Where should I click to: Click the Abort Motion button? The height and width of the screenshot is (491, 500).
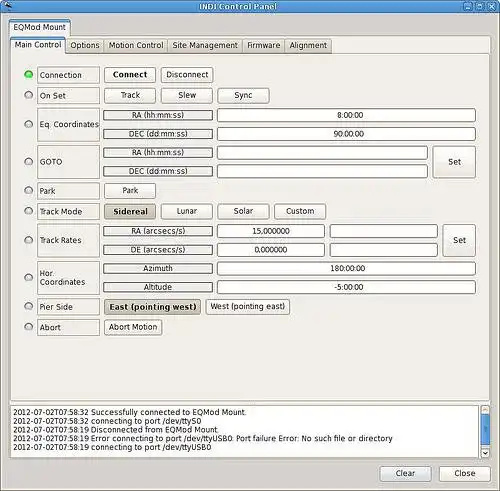(133, 327)
